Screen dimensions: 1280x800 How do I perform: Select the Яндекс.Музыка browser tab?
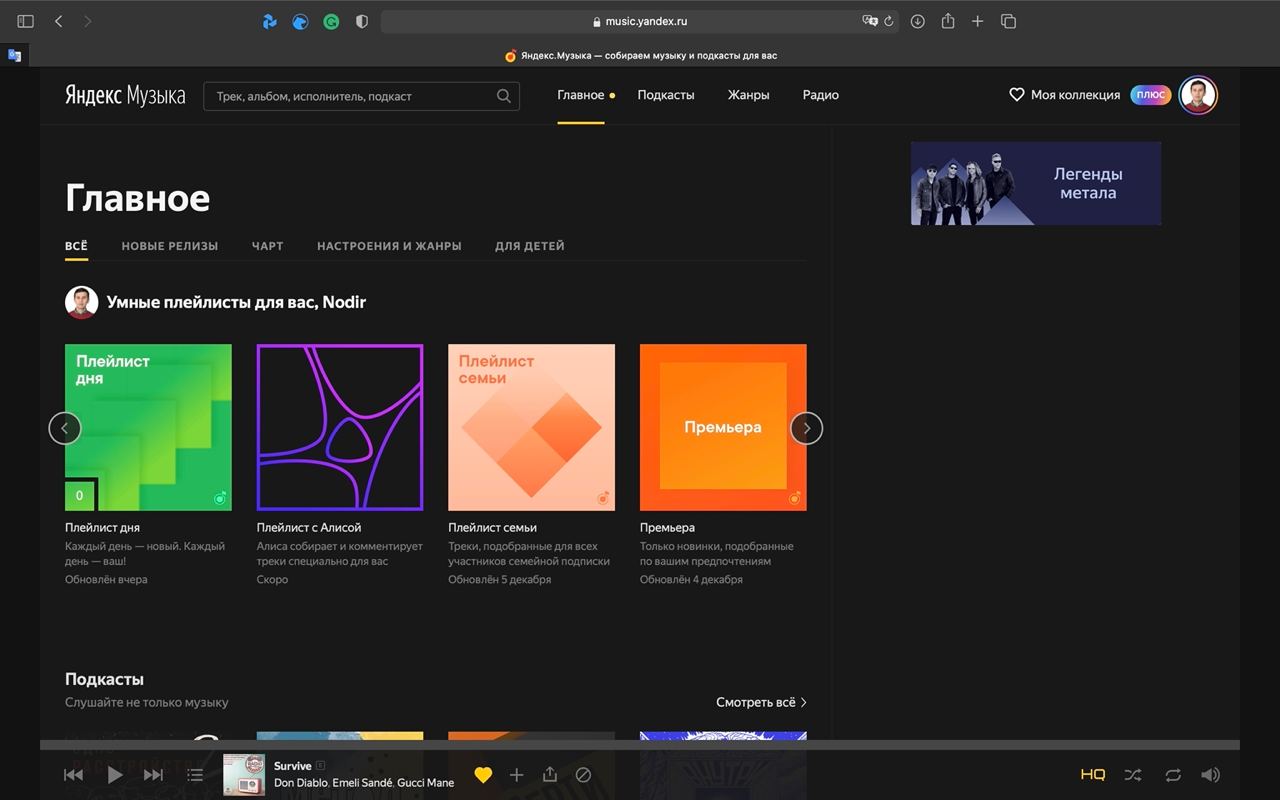[x=640, y=56]
